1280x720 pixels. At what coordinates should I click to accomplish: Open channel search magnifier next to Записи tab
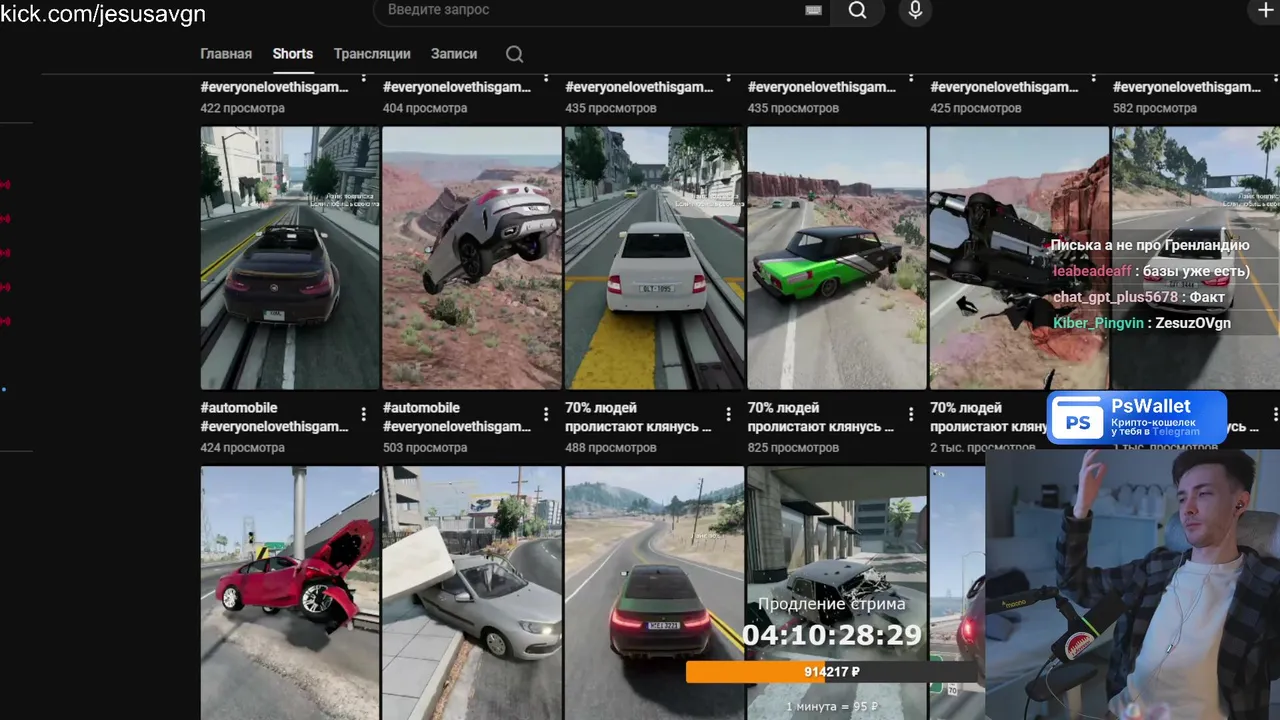point(514,54)
